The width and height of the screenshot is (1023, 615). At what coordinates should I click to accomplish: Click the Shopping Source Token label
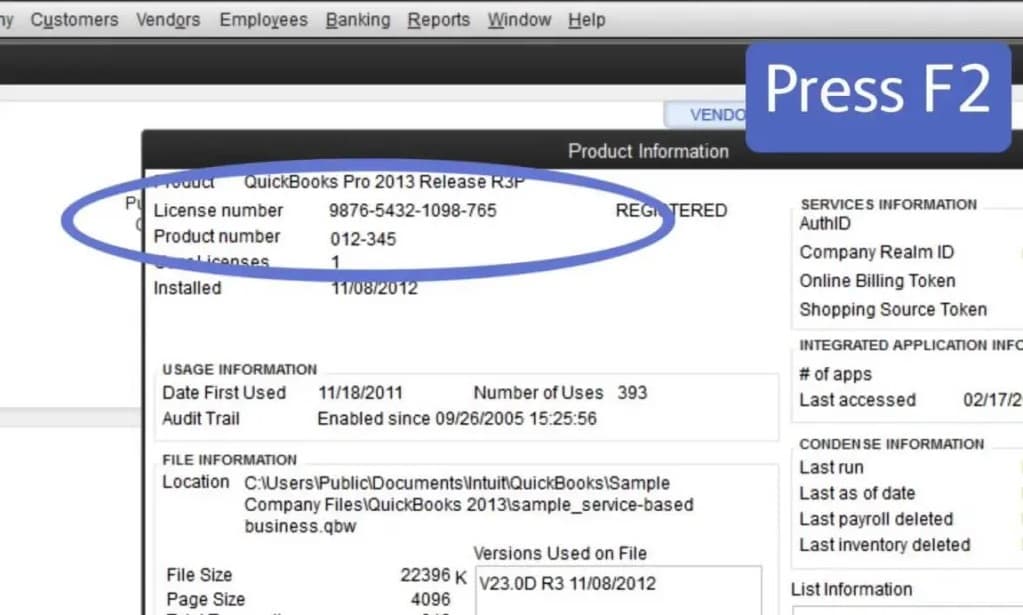(893, 310)
